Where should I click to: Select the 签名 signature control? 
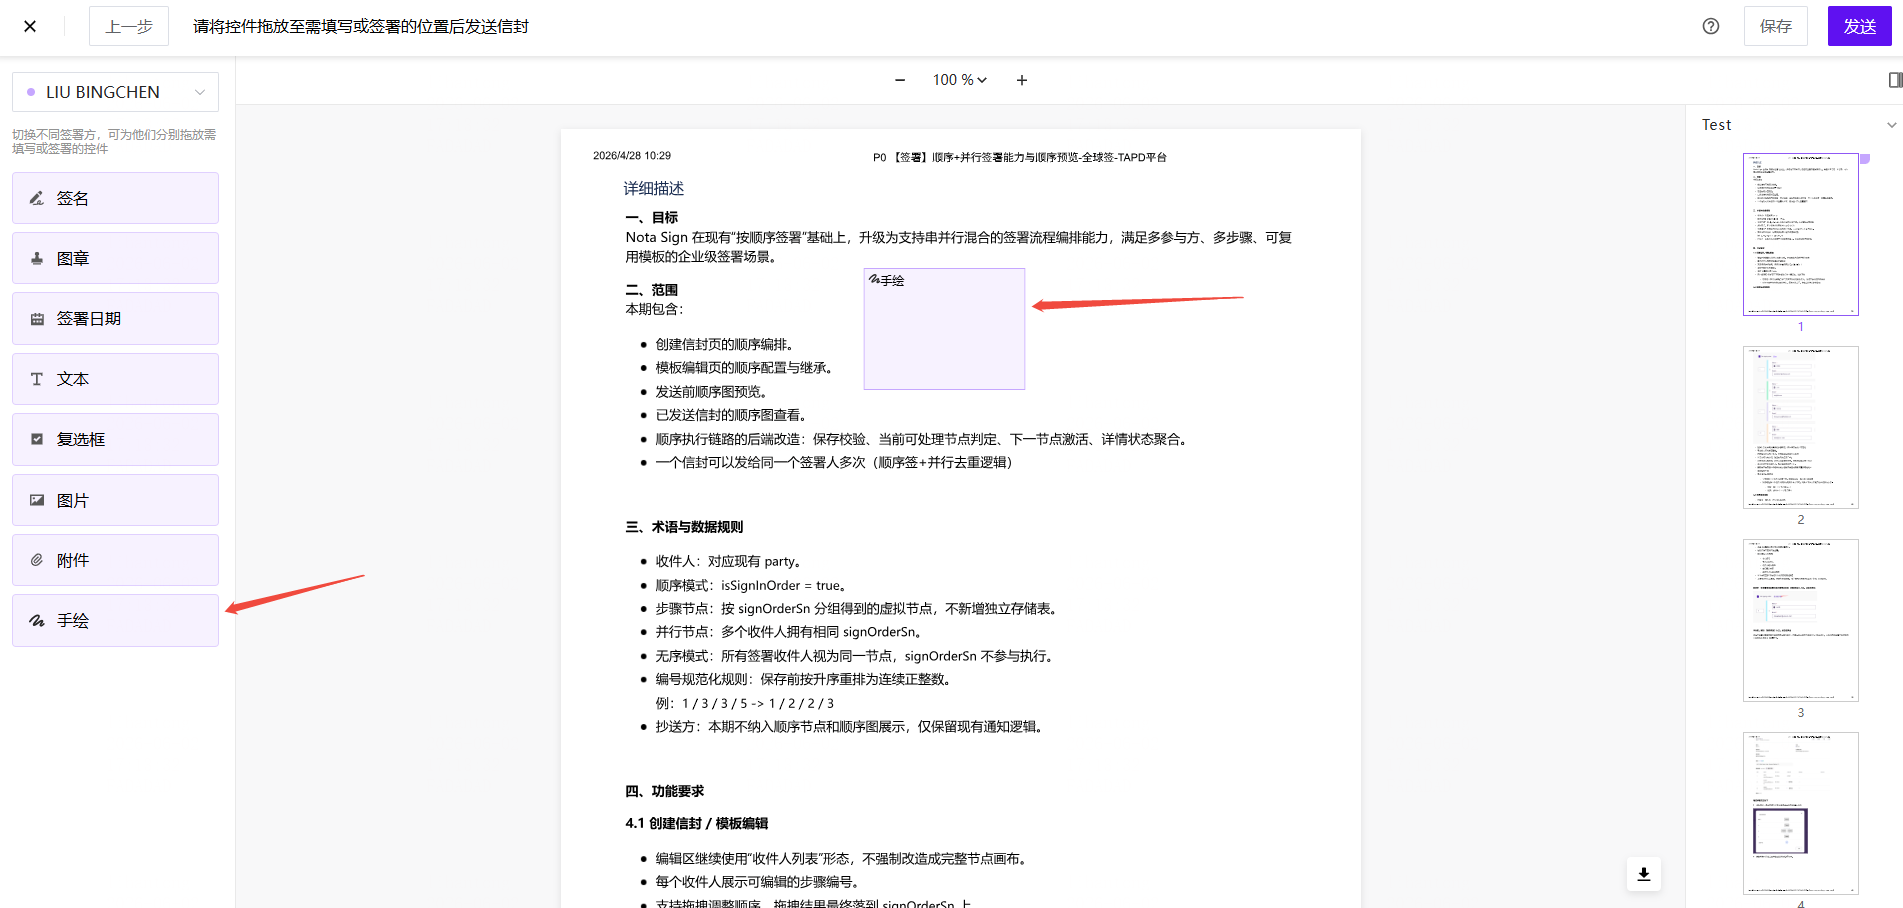(115, 198)
